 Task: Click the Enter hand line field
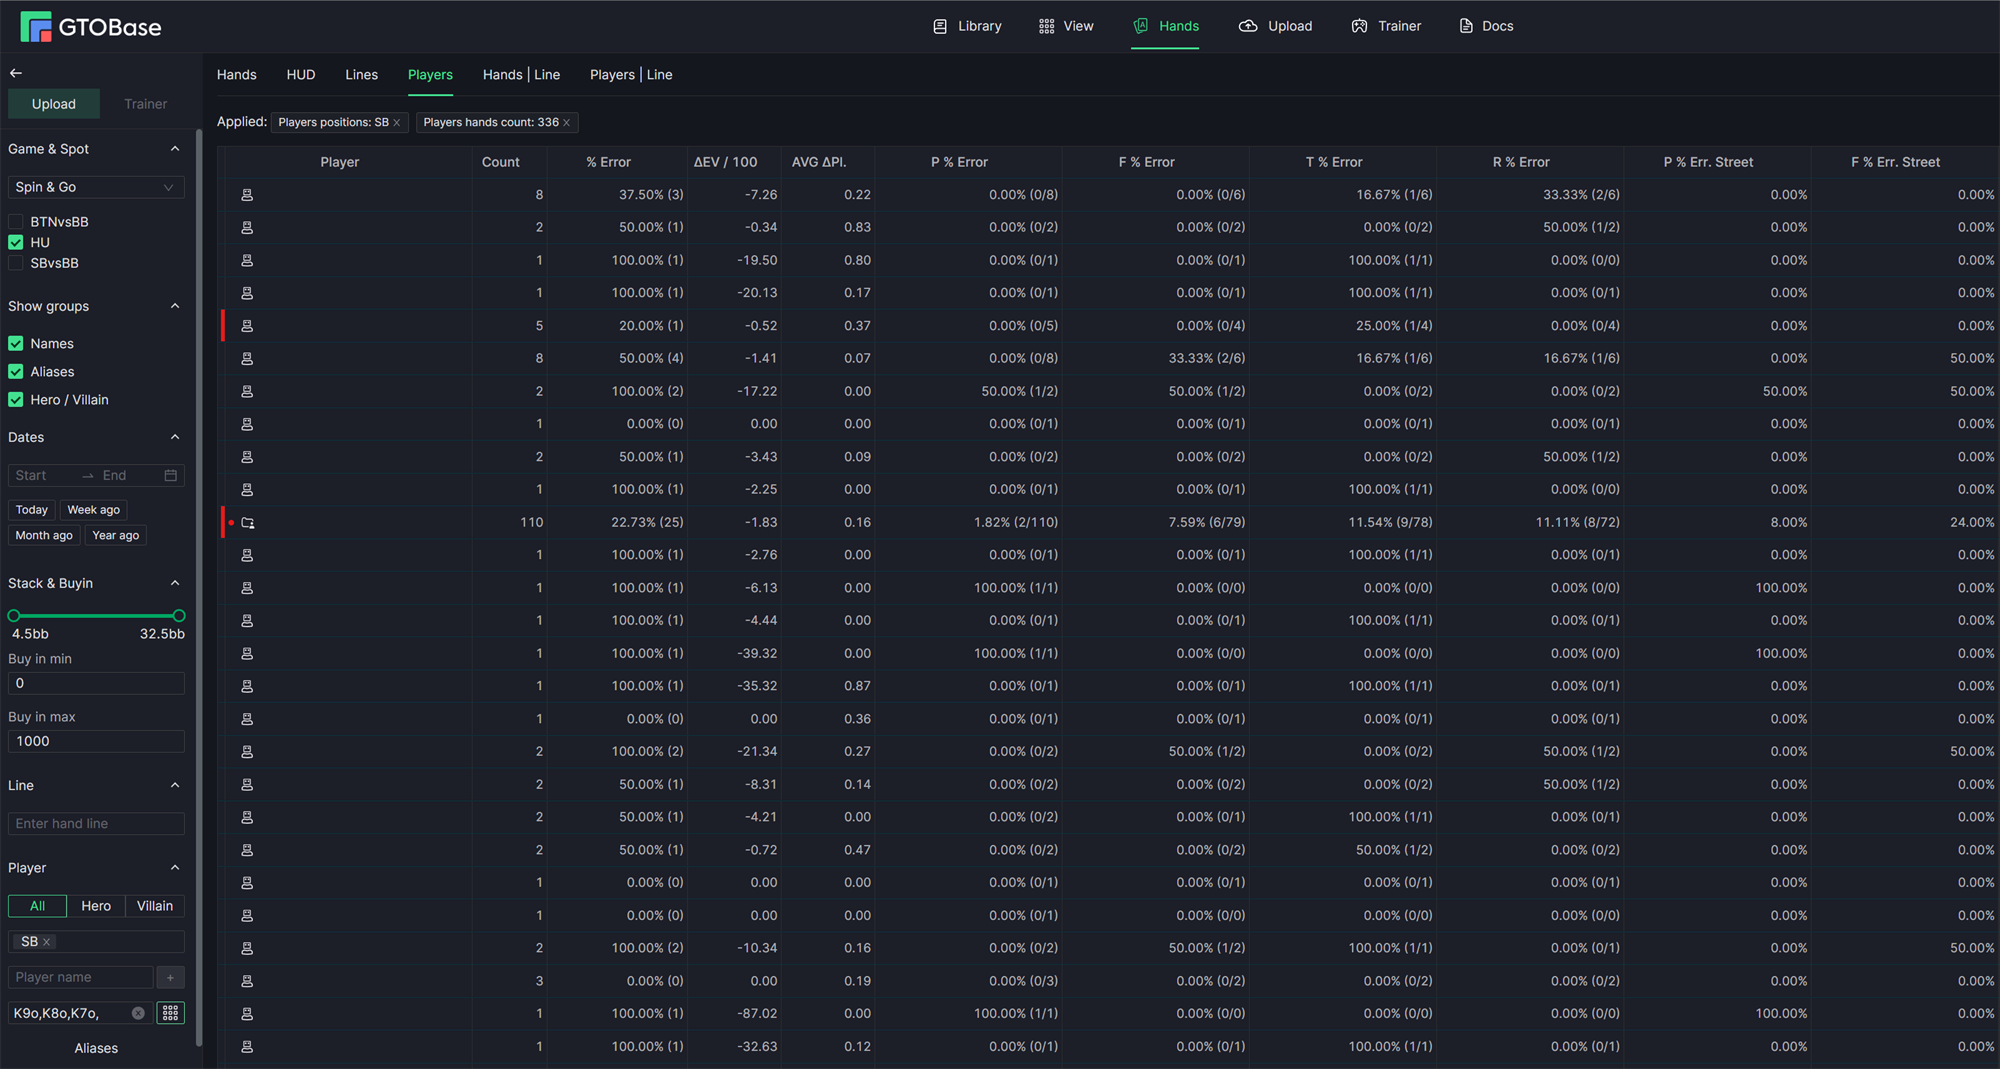(x=96, y=824)
